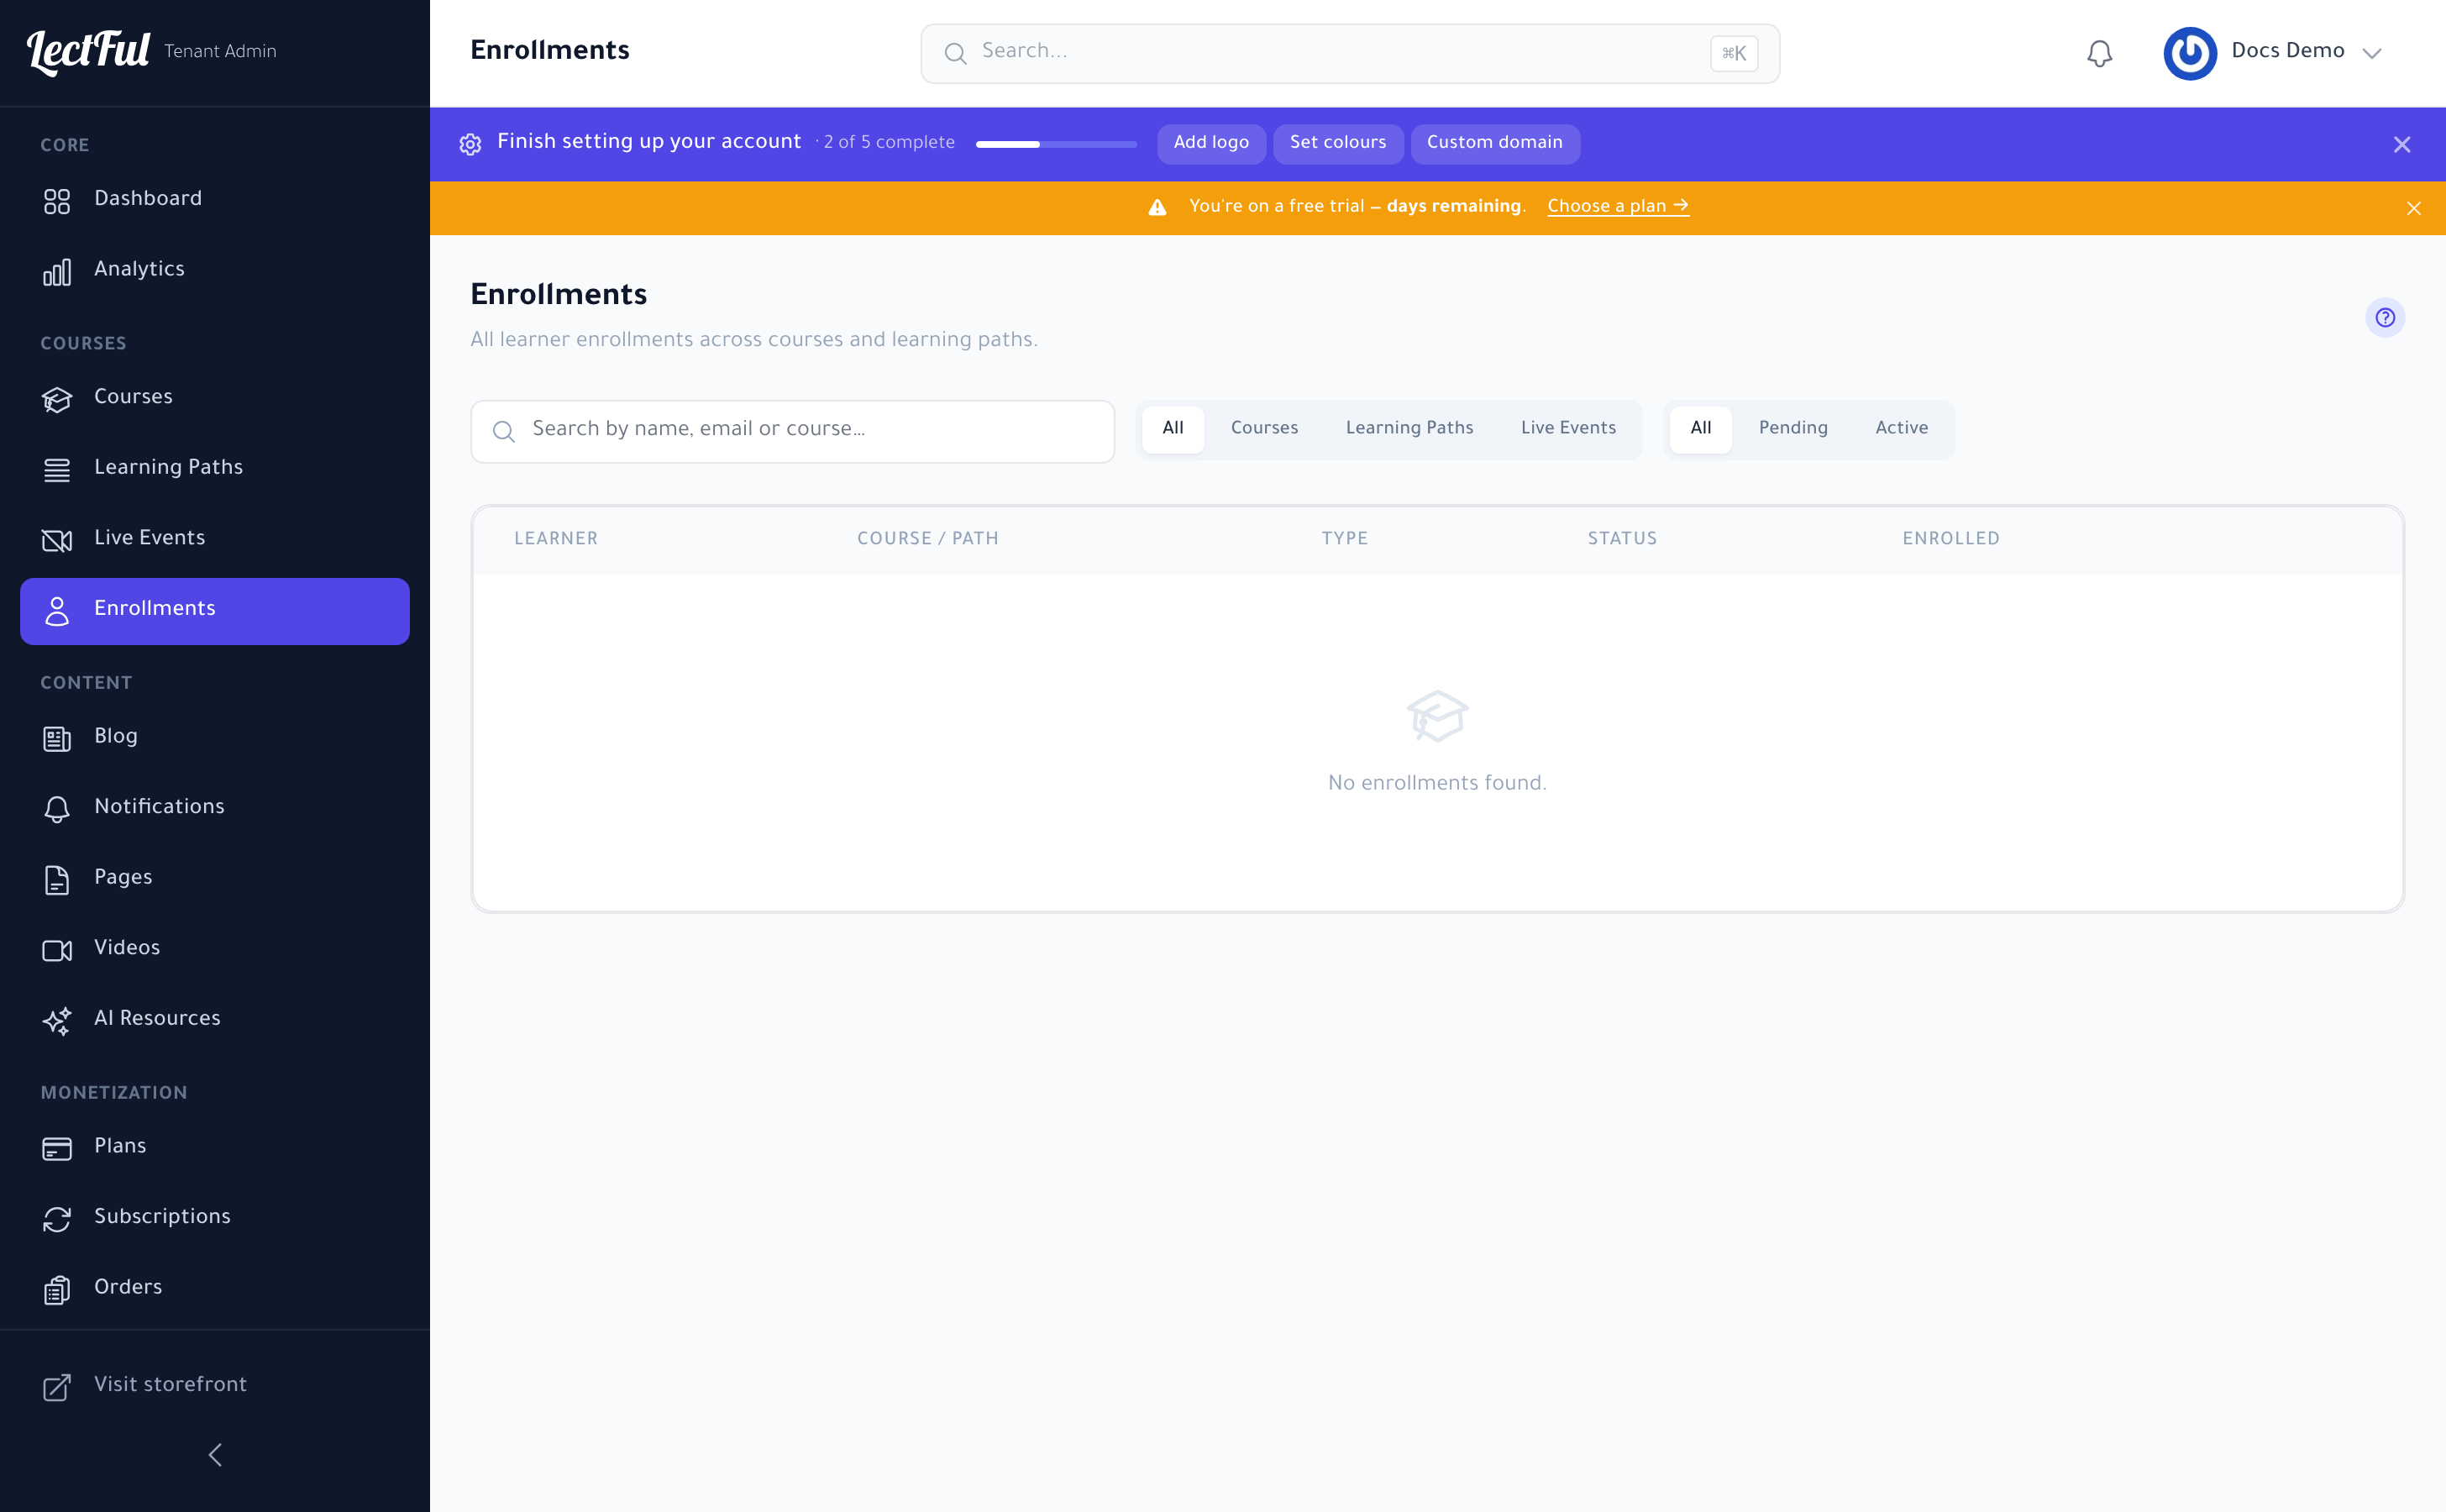The width and height of the screenshot is (2446, 1512).
Task: Go to AI Resources page
Action: pos(215,1019)
